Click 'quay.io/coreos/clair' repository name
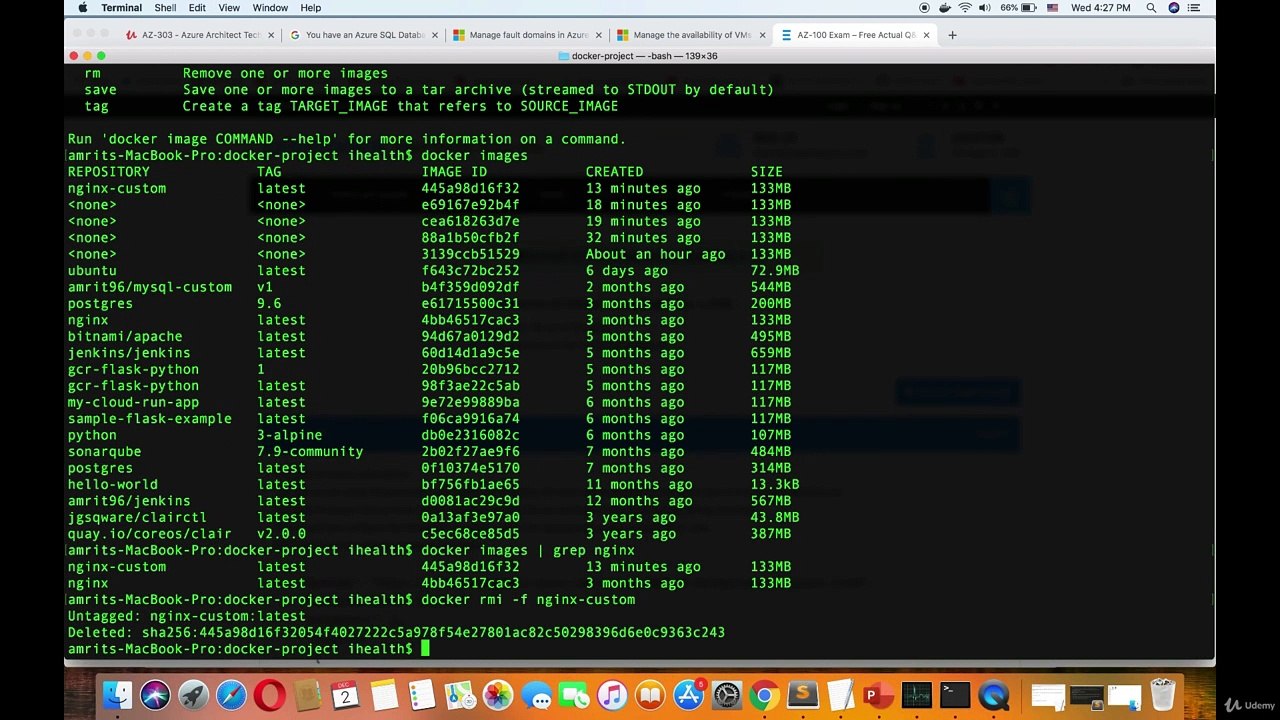This screenshot has width=1280, height=720. (149, 534)
